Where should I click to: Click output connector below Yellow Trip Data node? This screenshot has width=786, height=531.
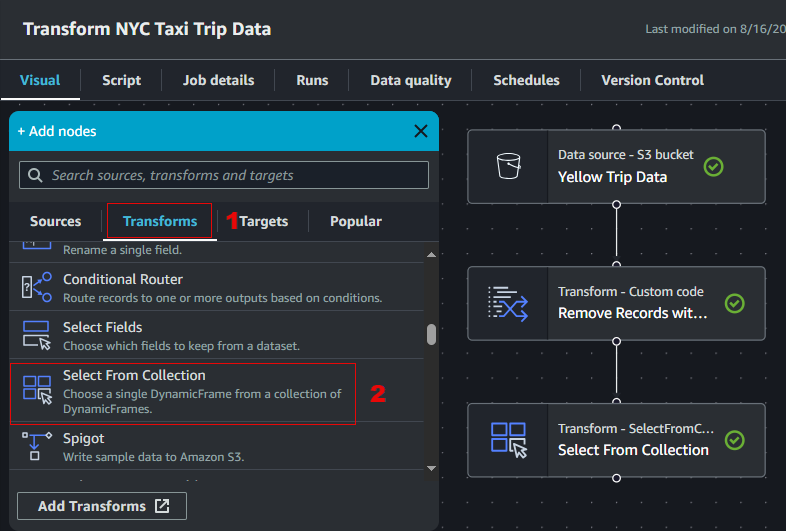coord(617,205)
